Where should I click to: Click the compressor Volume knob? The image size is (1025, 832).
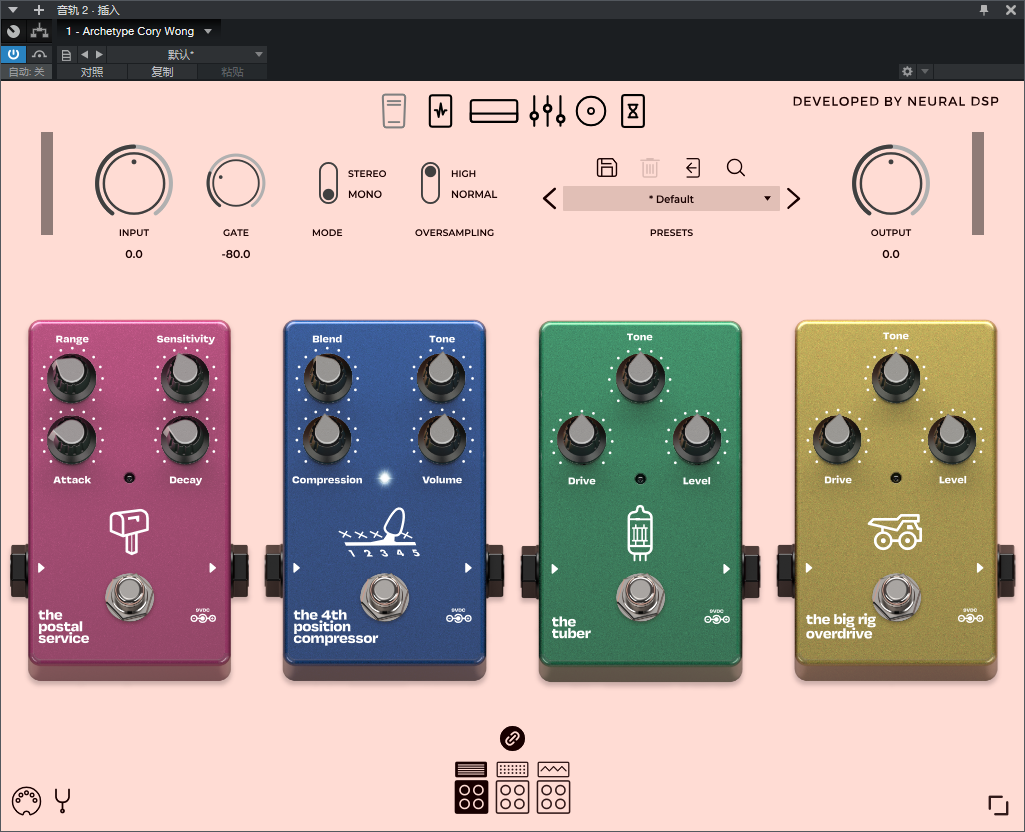(441, 439)
